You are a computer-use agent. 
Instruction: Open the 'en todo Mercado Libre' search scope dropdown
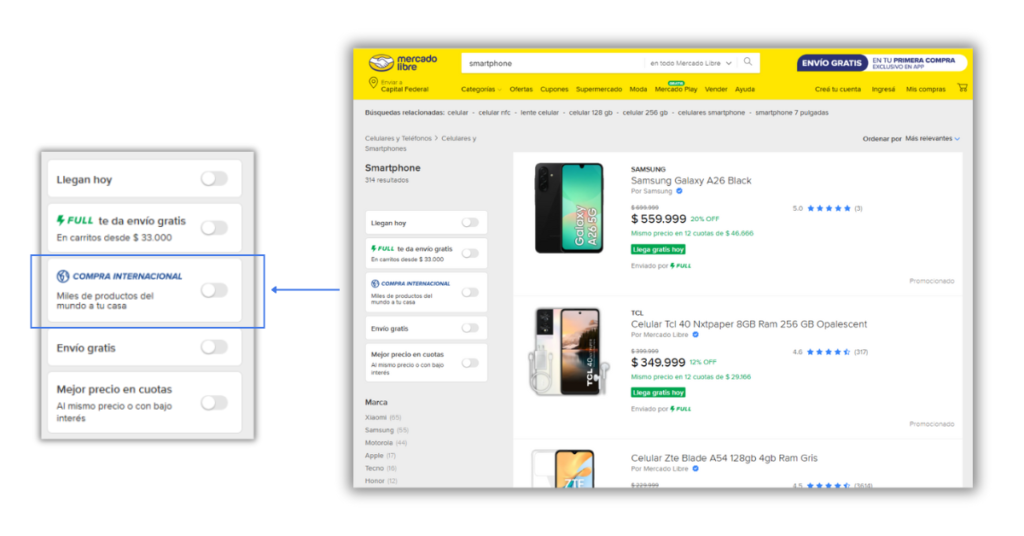click(691, 63)
